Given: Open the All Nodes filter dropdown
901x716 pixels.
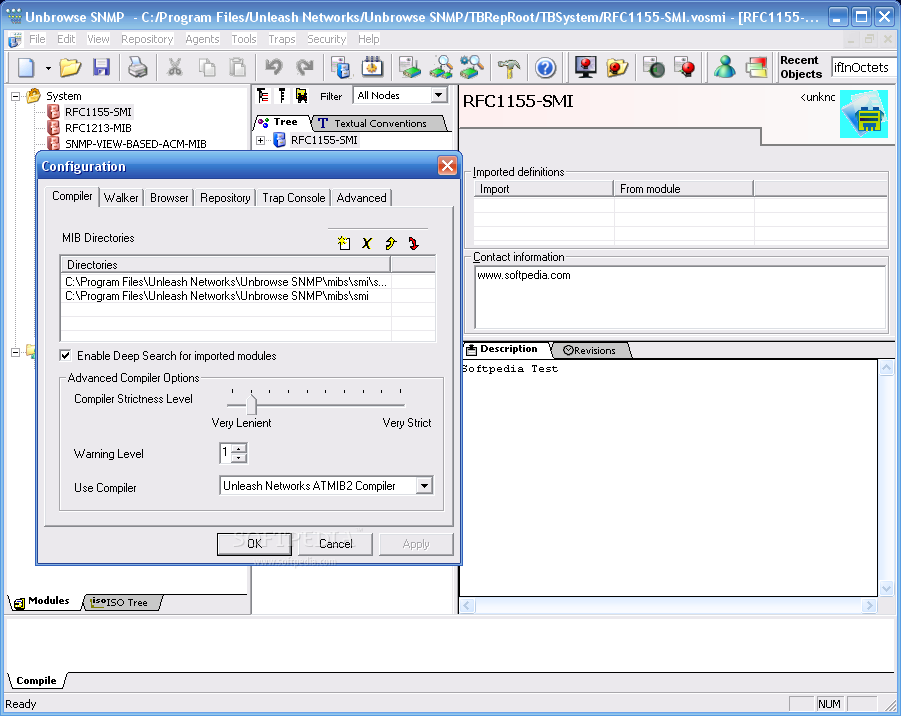Looking at the screenshot, I should pyautogui.click(x=439, y=95).
